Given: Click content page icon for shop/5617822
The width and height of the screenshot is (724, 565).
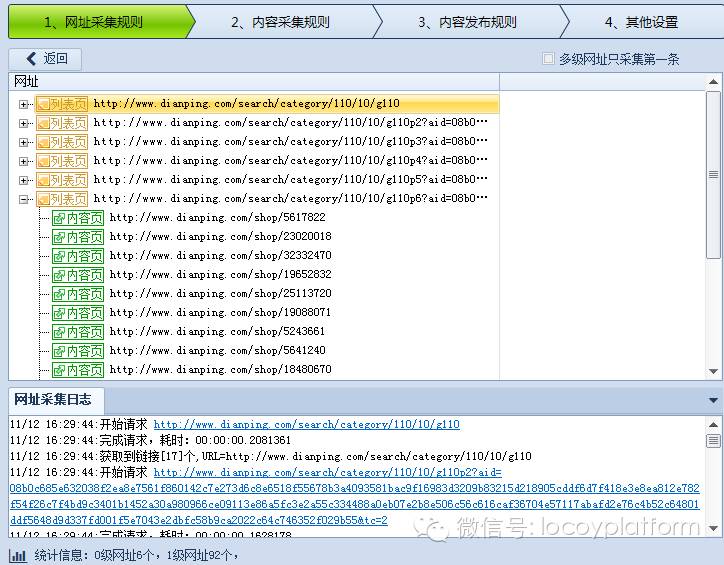Looking at the screenshot, I should [x=78, y=218].
